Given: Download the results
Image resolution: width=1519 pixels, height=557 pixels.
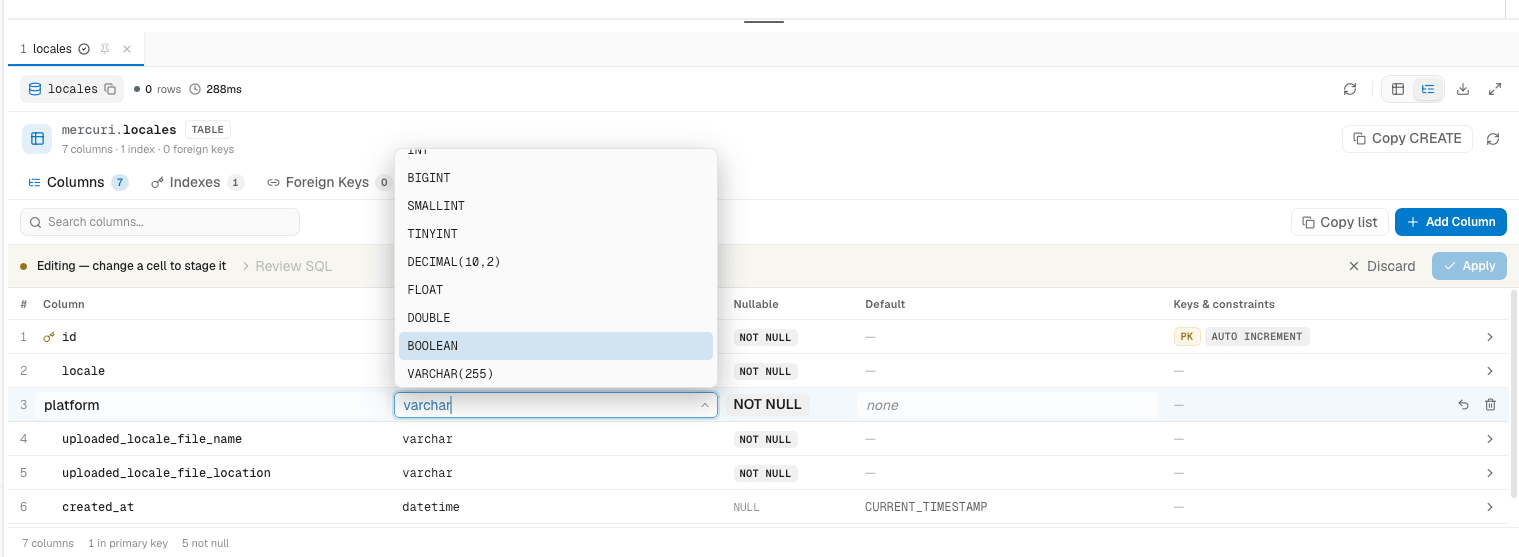Looking at the screenshot, I should tap(1463, 89).
